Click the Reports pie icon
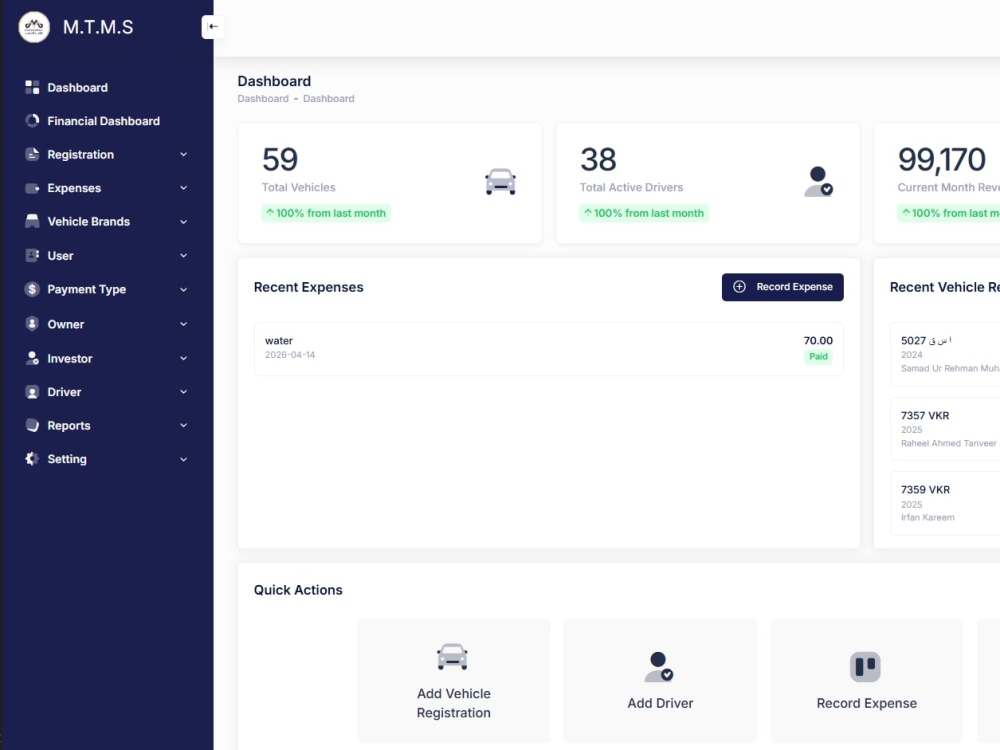The image size is (1000, 750). (32, 425)
